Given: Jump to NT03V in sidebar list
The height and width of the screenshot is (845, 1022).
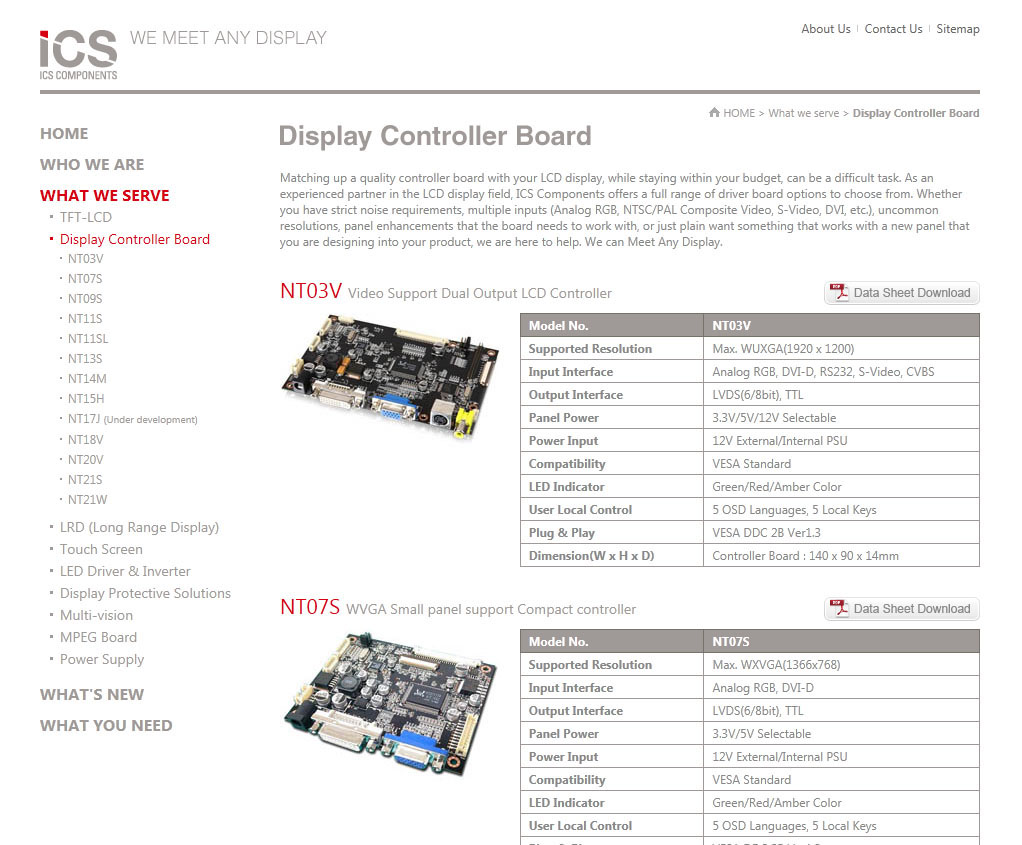Looking at the screenshot, I should pos(85,258).
